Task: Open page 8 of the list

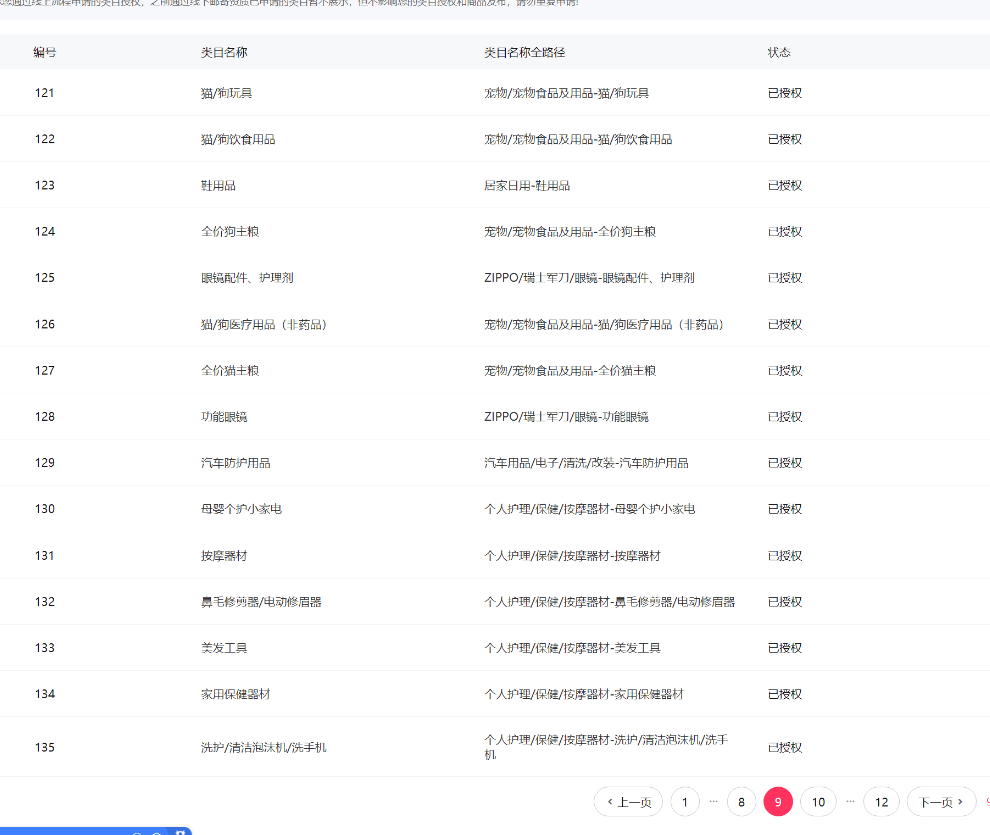Action: click(741, 802)
